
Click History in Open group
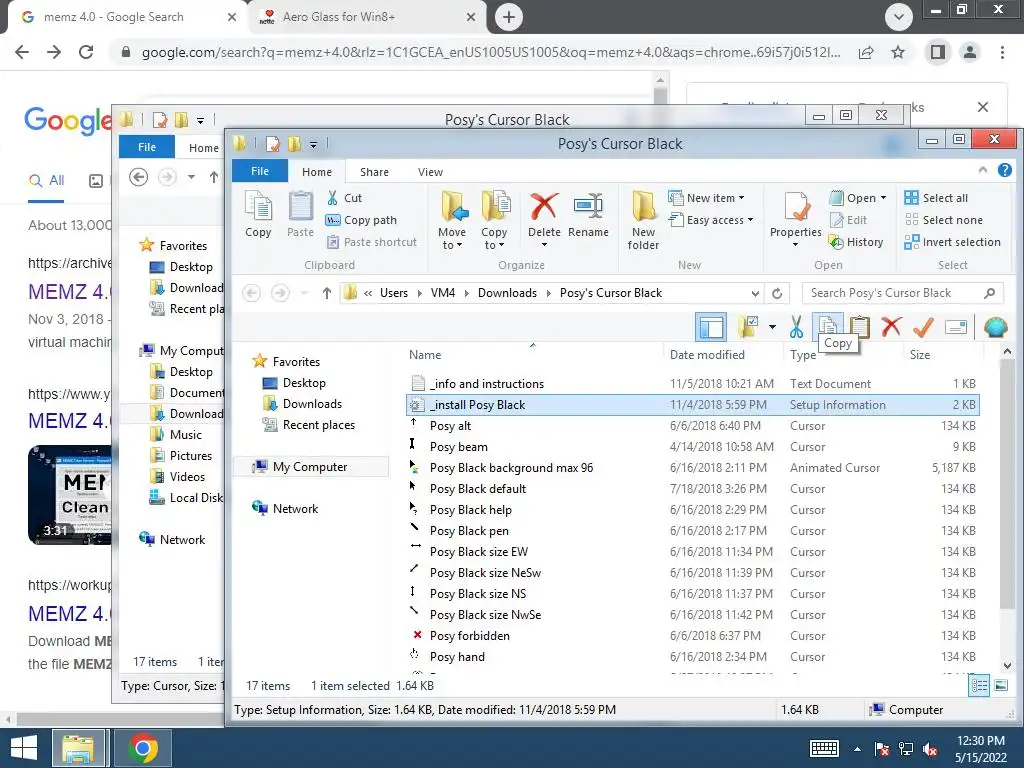[856, 242]
